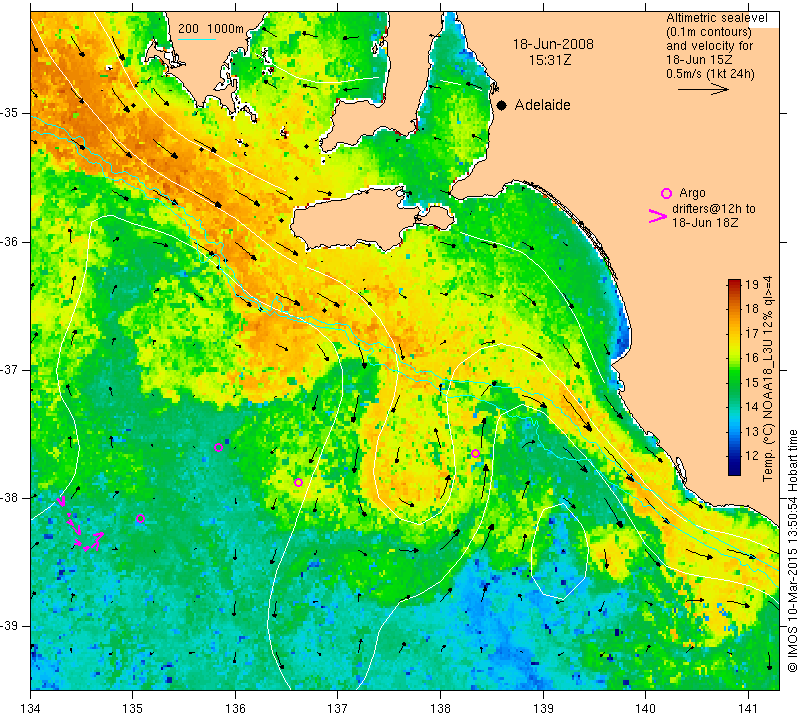The height and width of the screenshot is (720, 800).
Task: Select the "18-Jun-2008" date text
Action: click(553, 44)
